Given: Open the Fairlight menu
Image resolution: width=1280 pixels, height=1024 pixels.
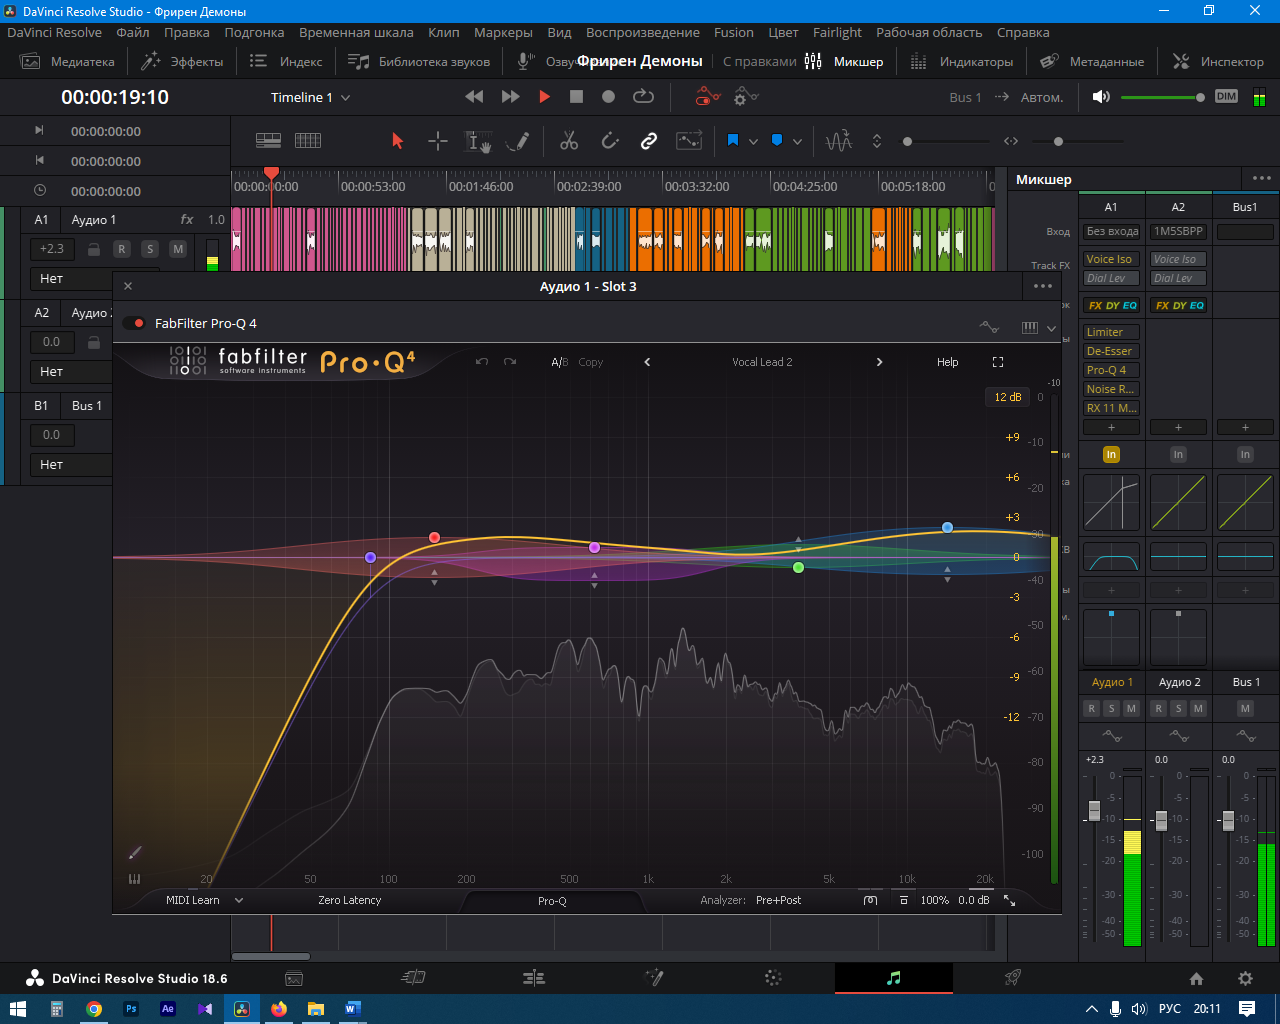Looking at the screenshot, I should coord(837,33).
